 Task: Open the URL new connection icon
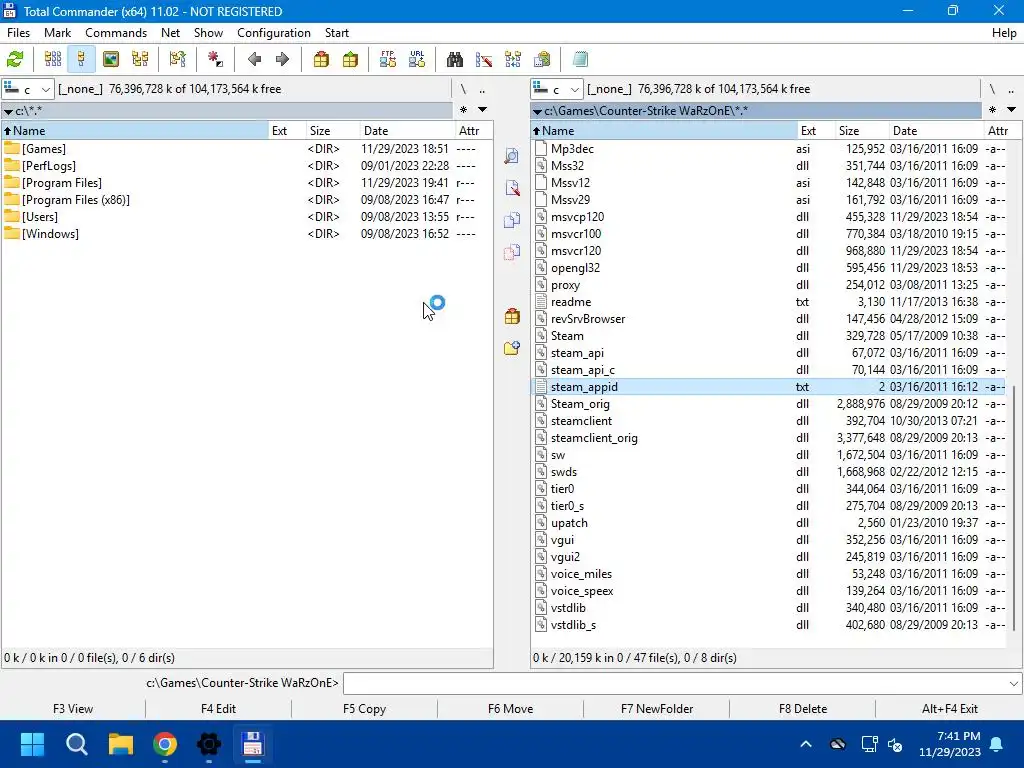417,59
